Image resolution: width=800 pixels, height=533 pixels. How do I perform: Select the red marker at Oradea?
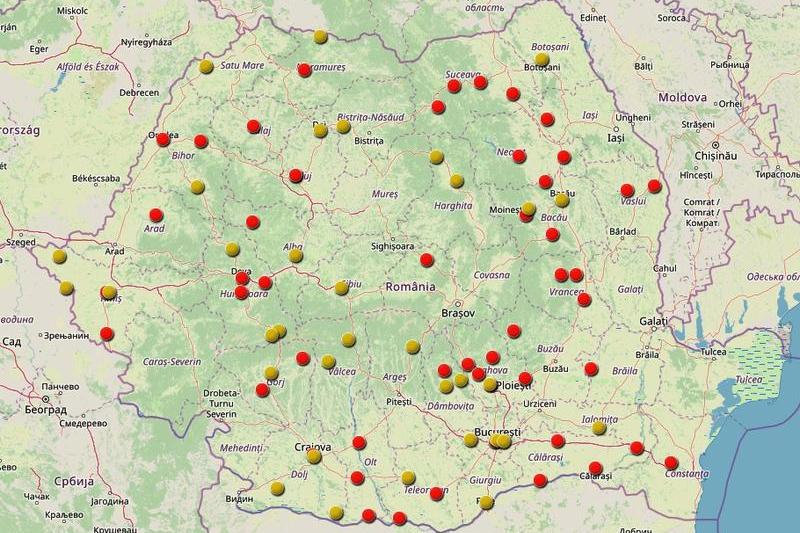click(163, 140)
